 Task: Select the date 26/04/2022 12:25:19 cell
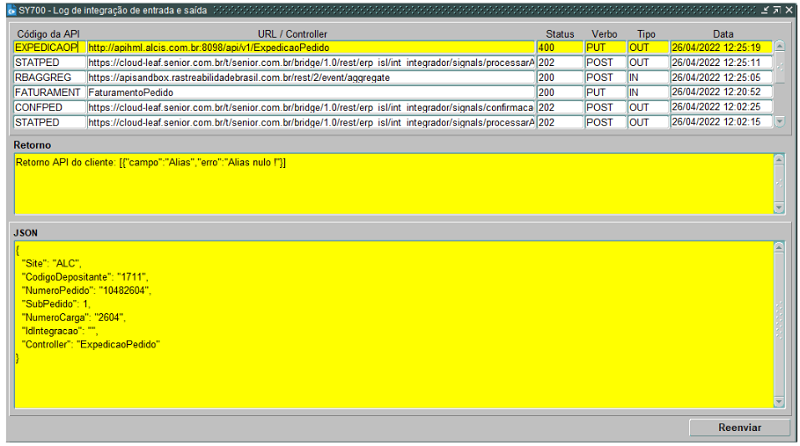[721, 47]
